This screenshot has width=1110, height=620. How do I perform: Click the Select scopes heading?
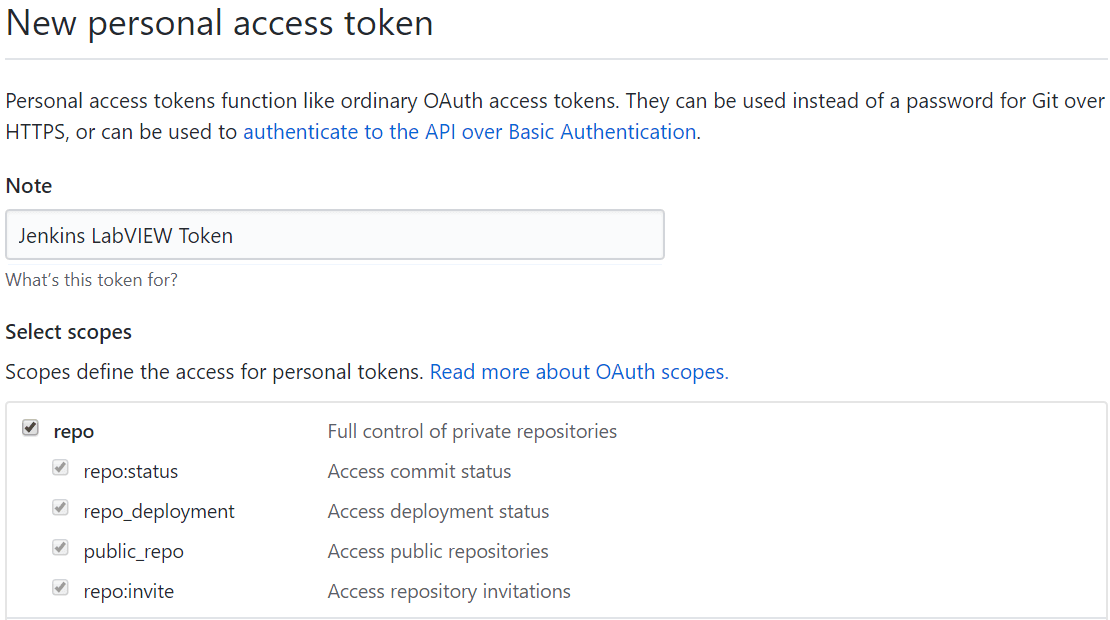point(69,331)
